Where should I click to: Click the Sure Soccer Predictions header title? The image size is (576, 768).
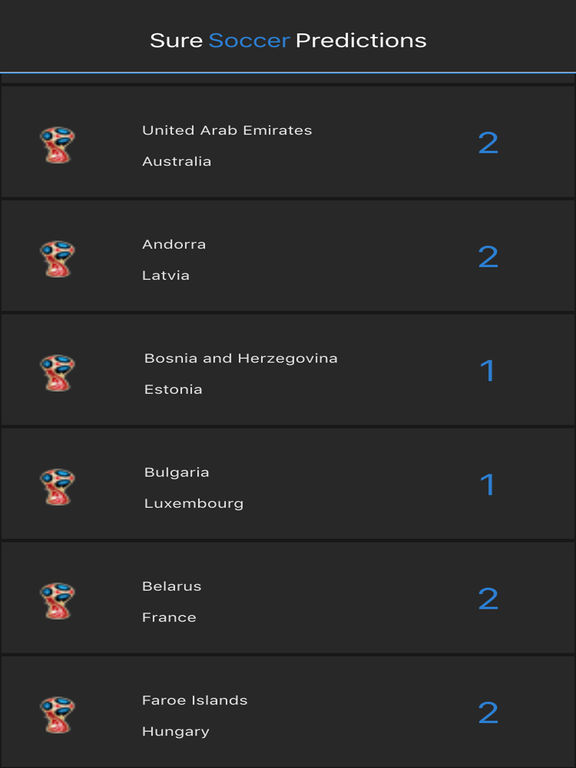(288, 40)
